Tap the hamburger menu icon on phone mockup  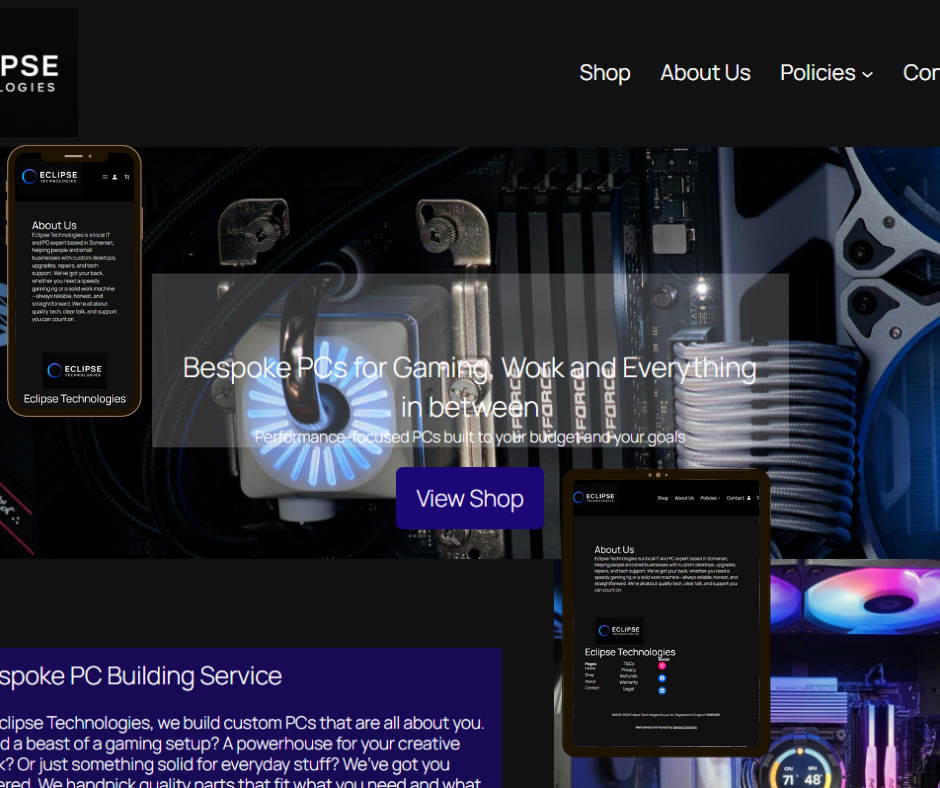[x=105, y=177]
